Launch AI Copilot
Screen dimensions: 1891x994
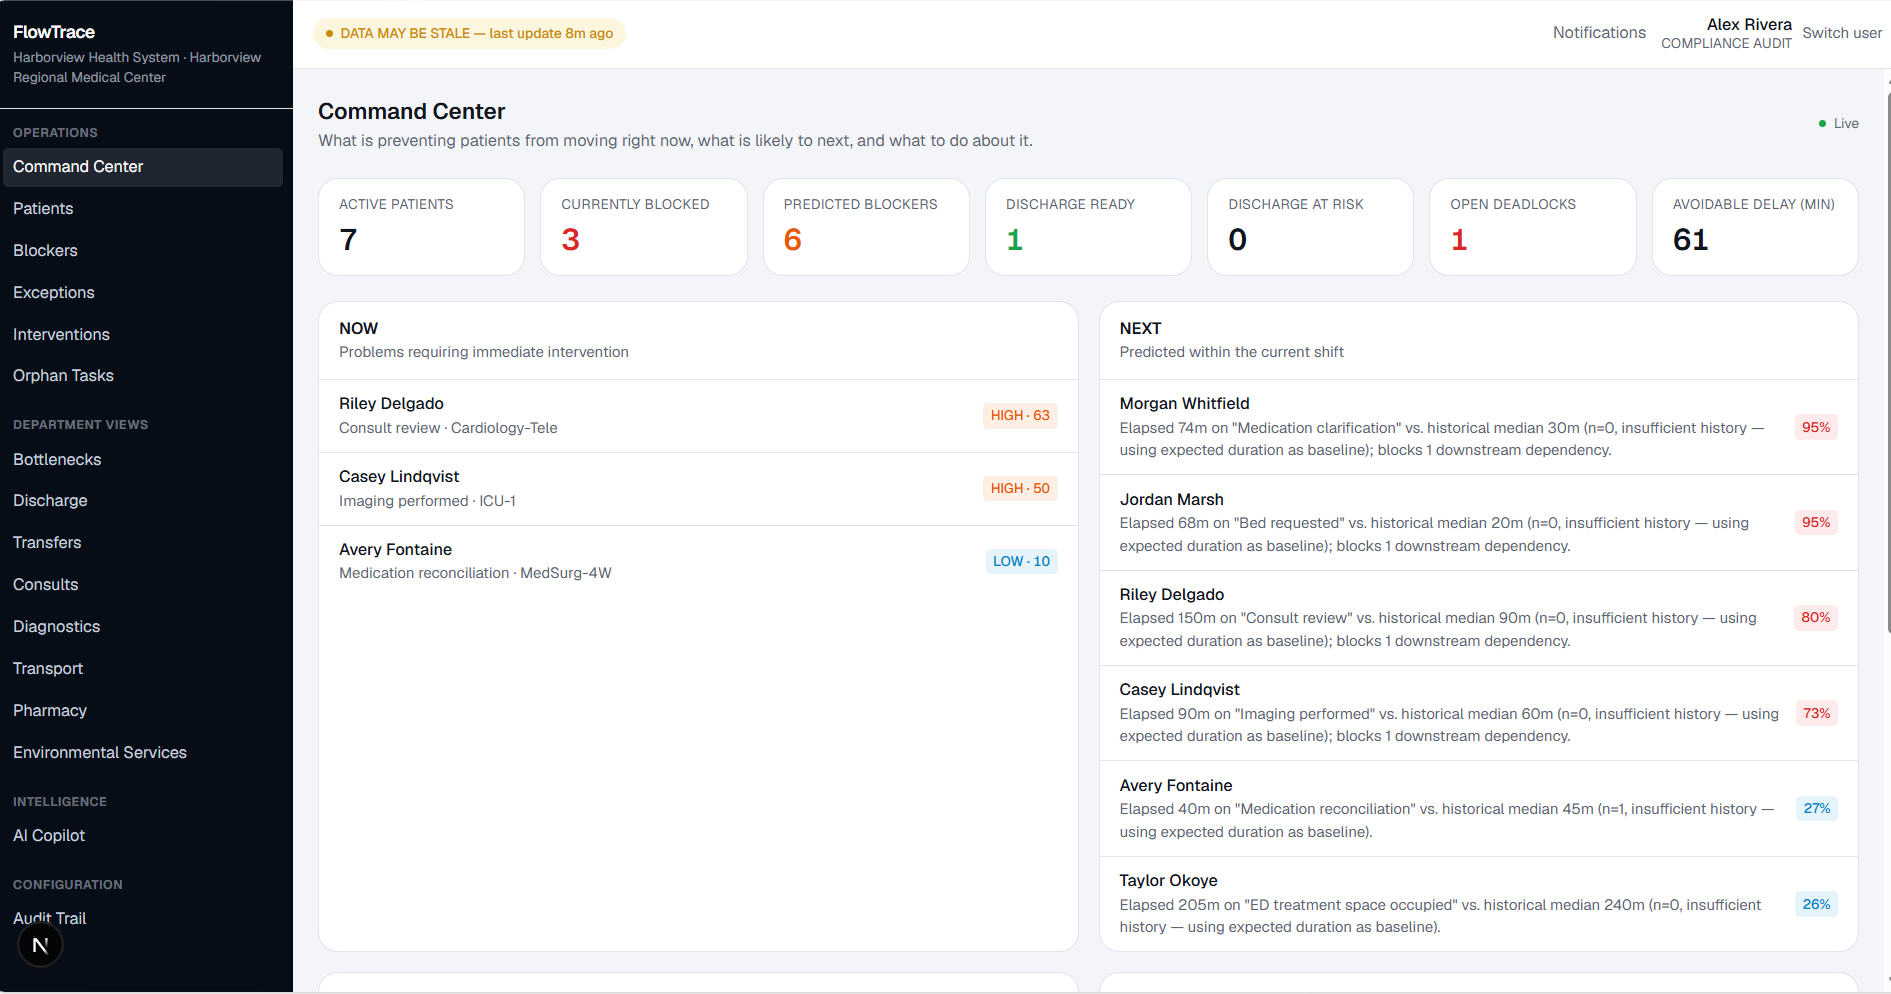coord(143,836)
